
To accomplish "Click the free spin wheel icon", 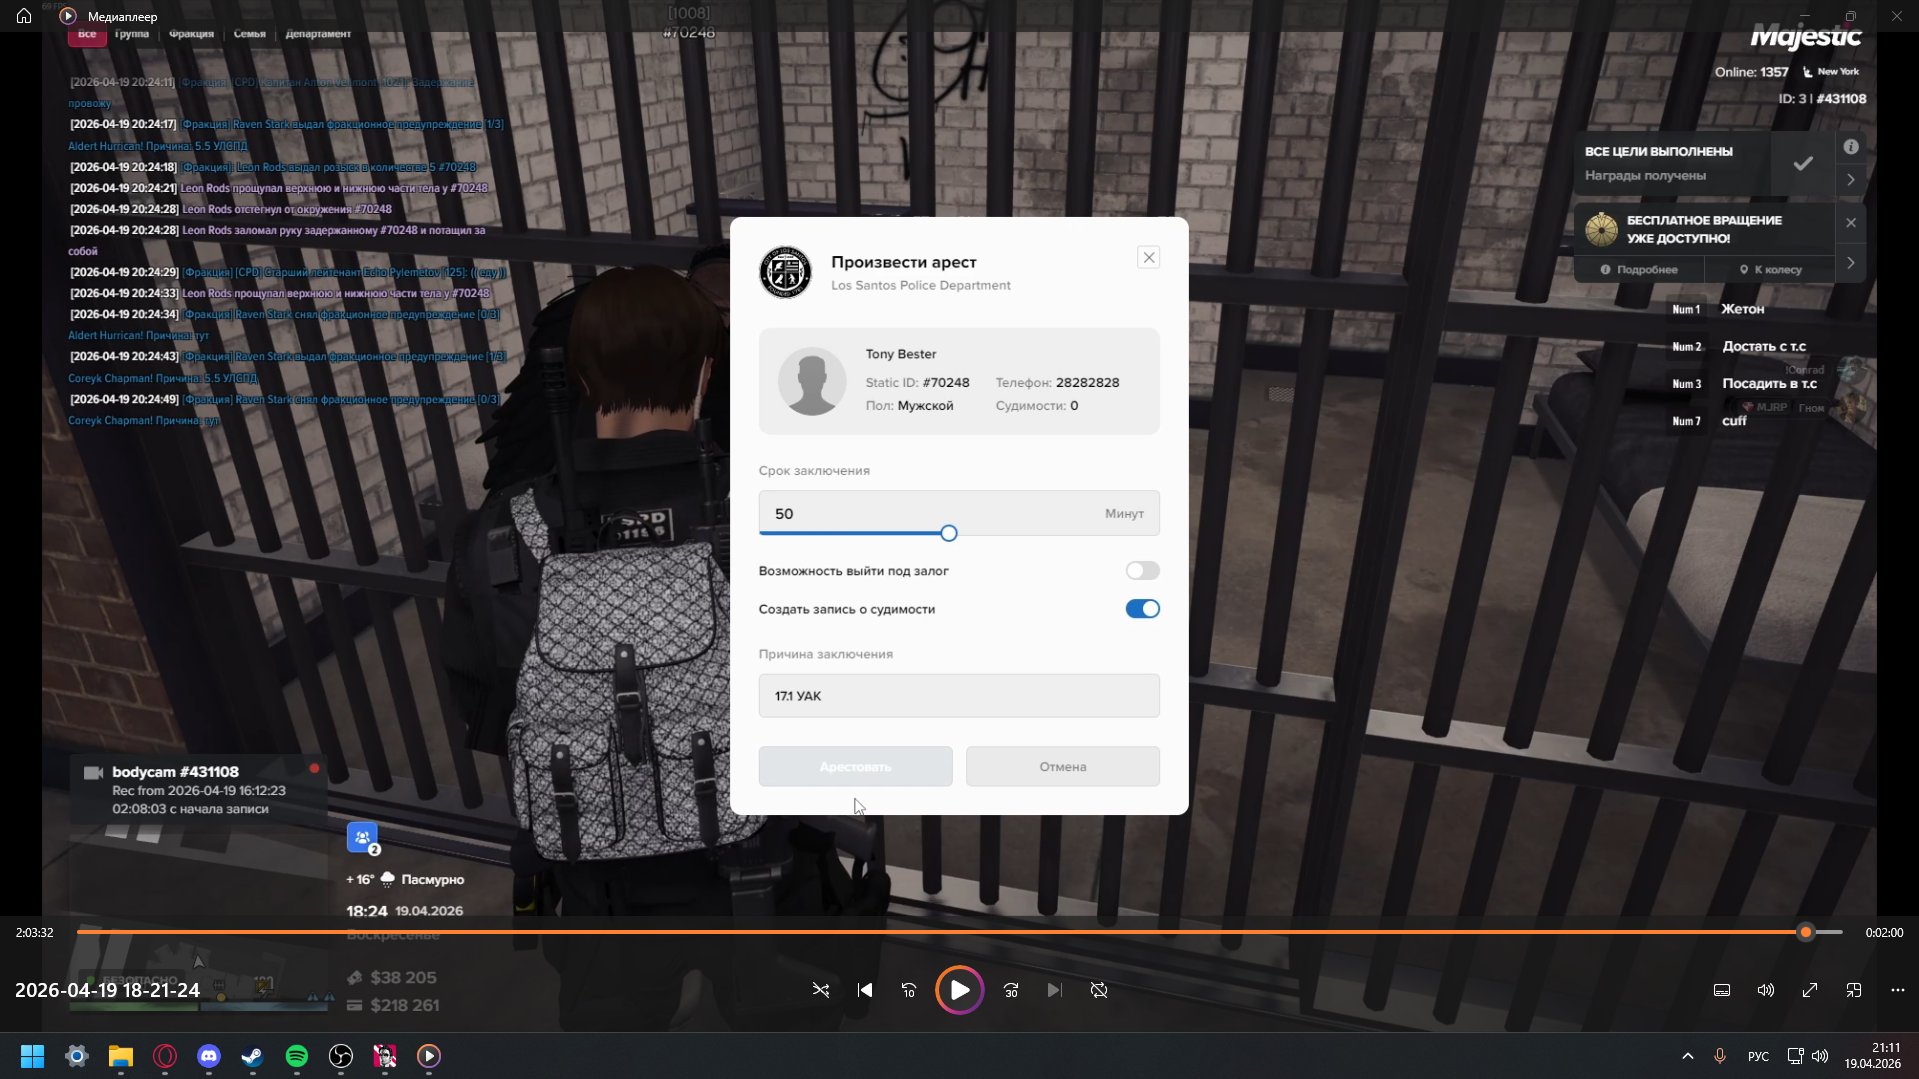I will [1601, 229].
